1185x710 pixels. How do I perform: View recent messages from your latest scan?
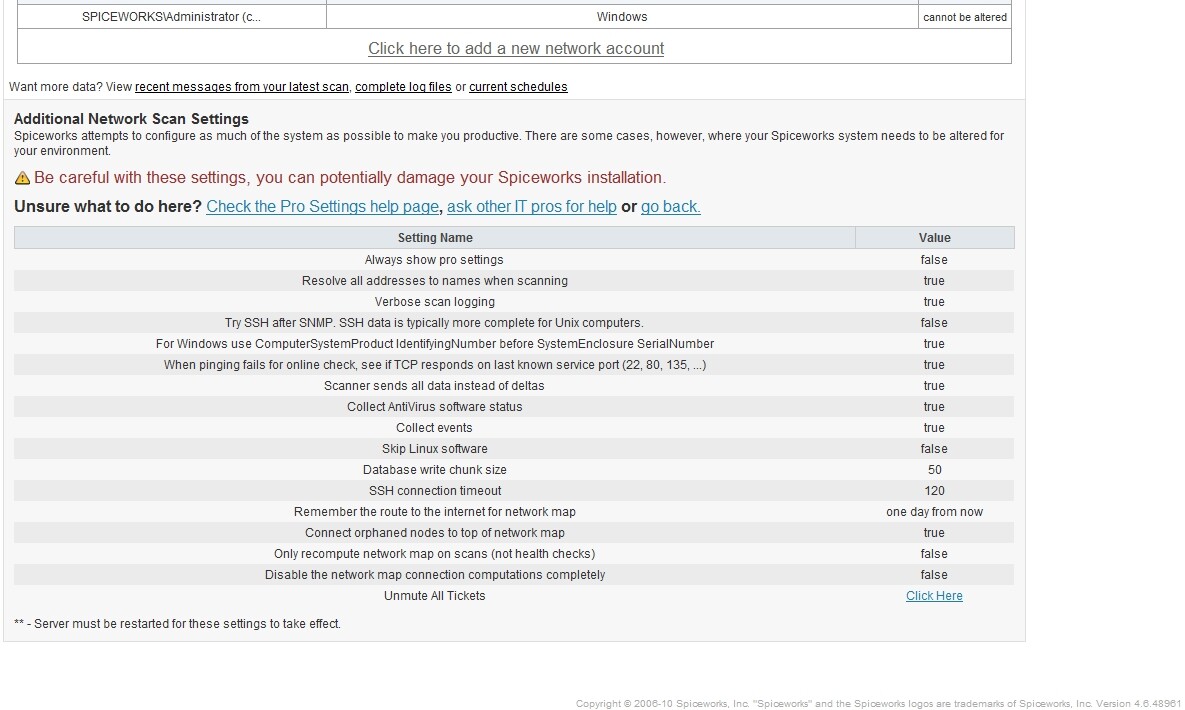click(x=241, y=87)
